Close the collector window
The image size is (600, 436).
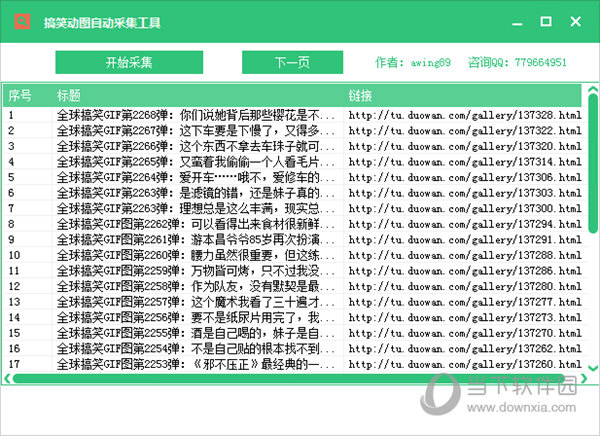coord(576,21)
